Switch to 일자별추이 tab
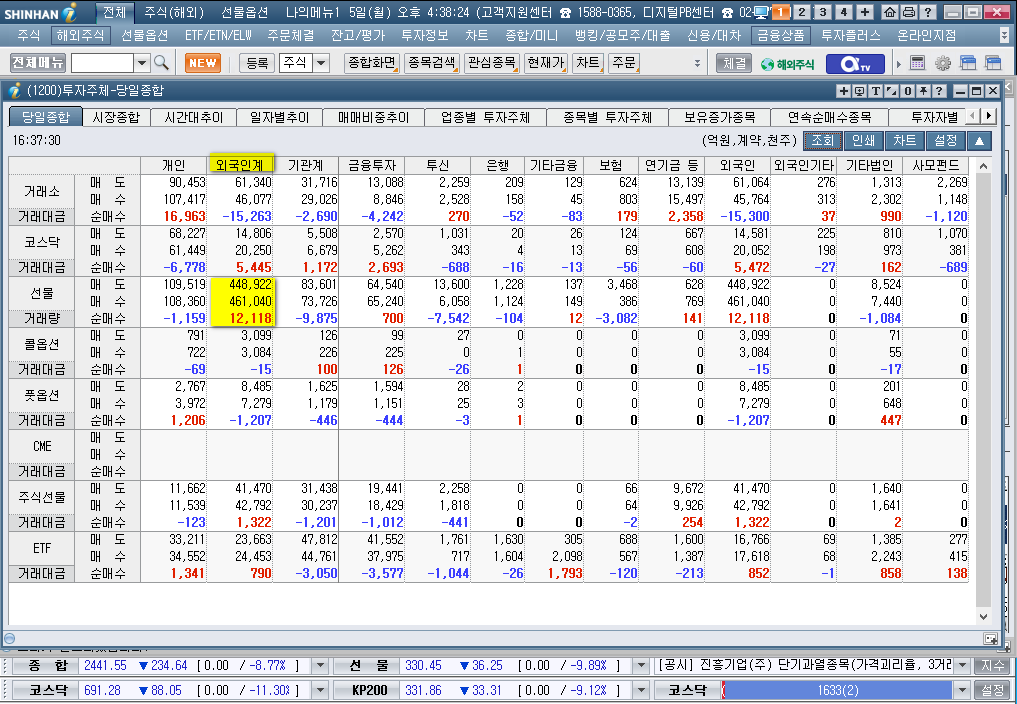 click(x=280, y=117)
